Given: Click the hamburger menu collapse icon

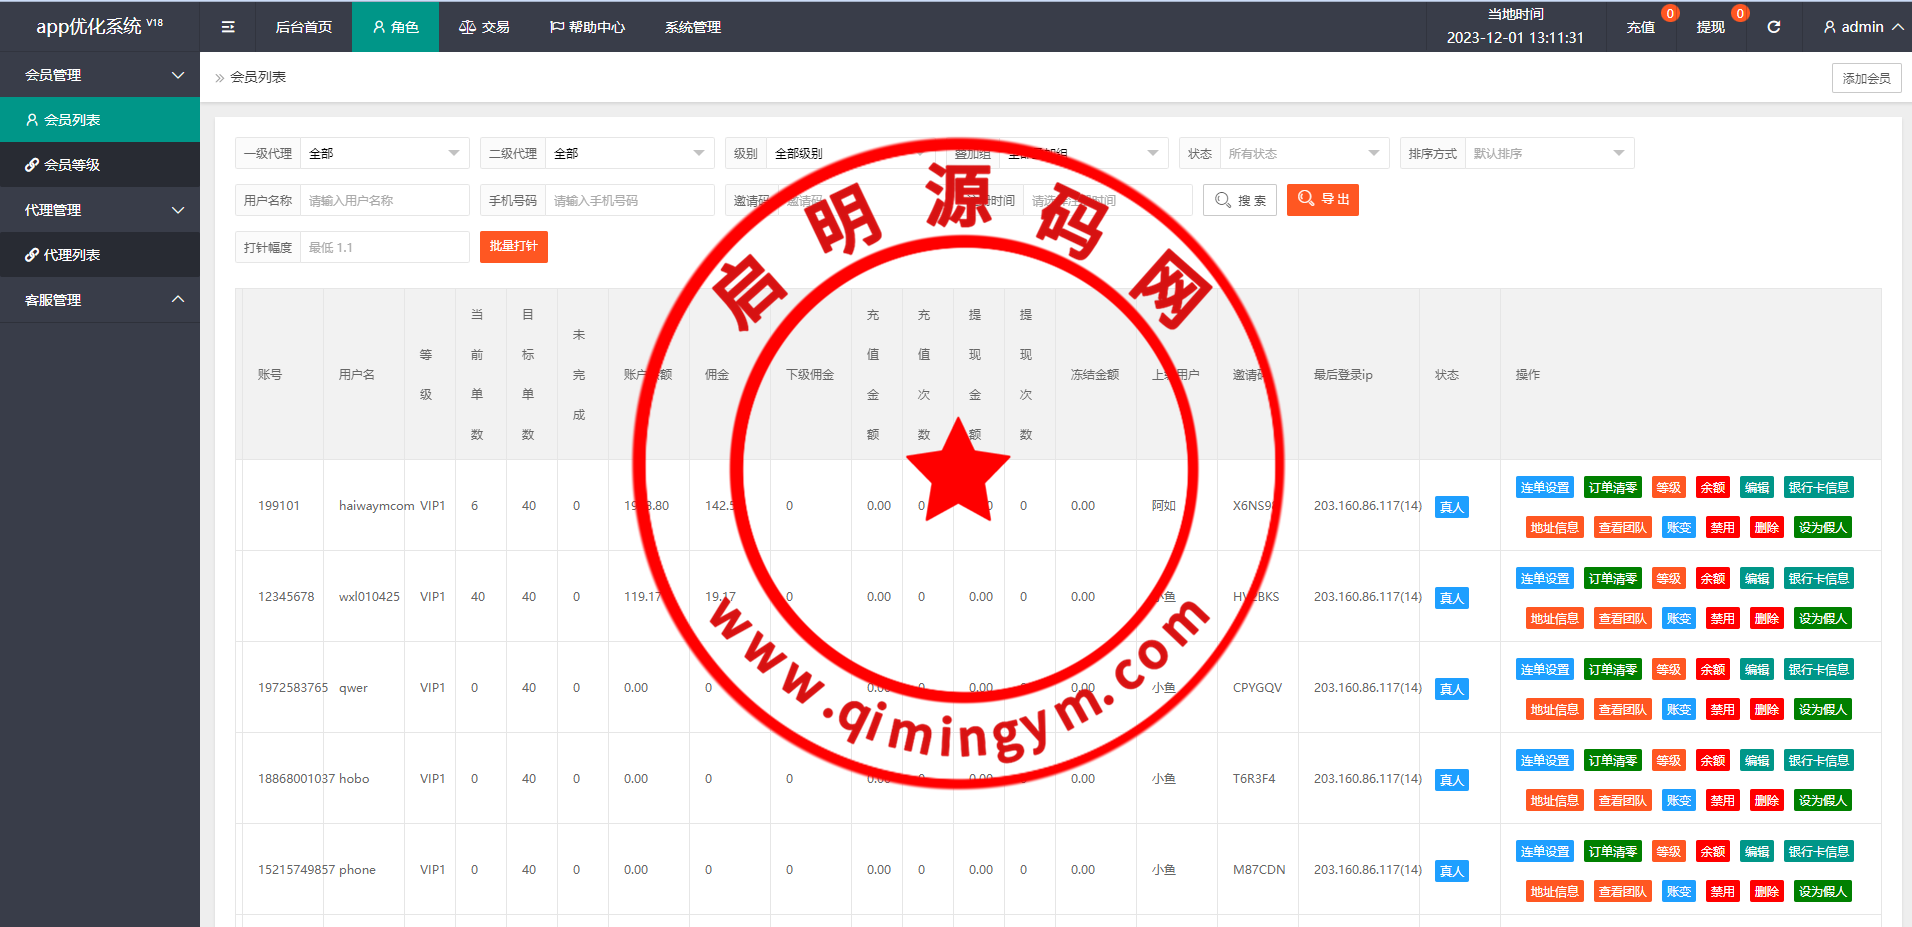Looking at the screenshot, I should [x=228, y=27].
